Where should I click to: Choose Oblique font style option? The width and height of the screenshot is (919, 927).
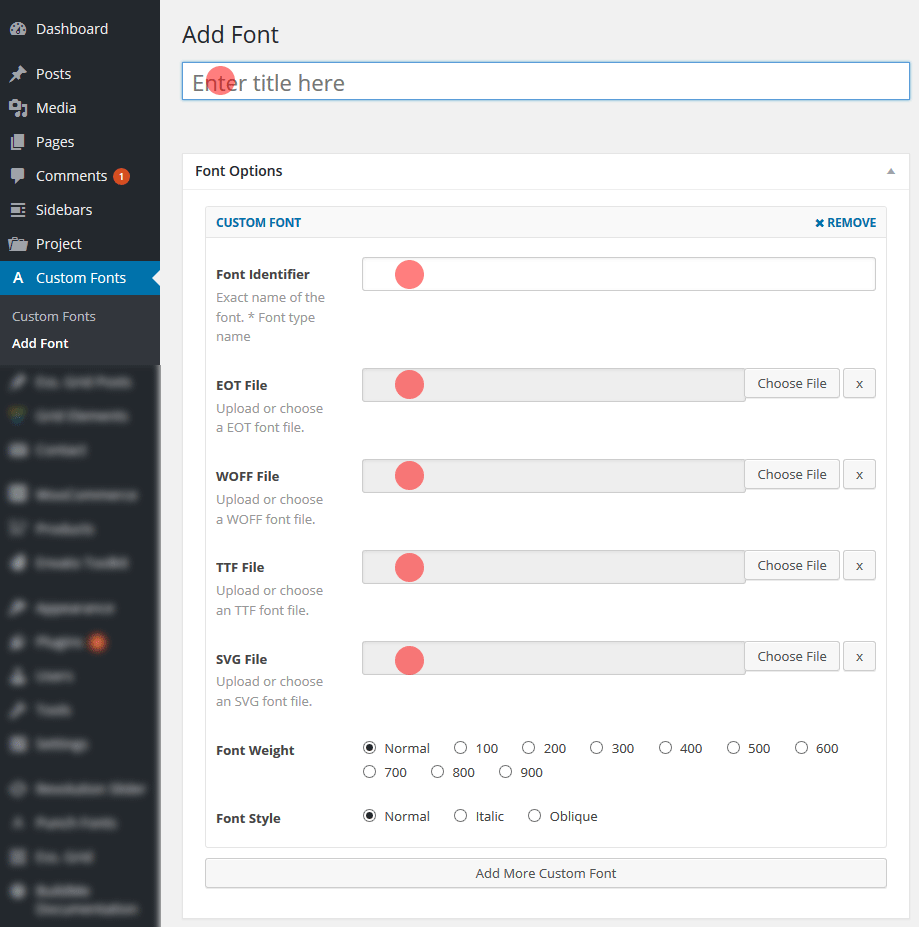tap(535, 816)
